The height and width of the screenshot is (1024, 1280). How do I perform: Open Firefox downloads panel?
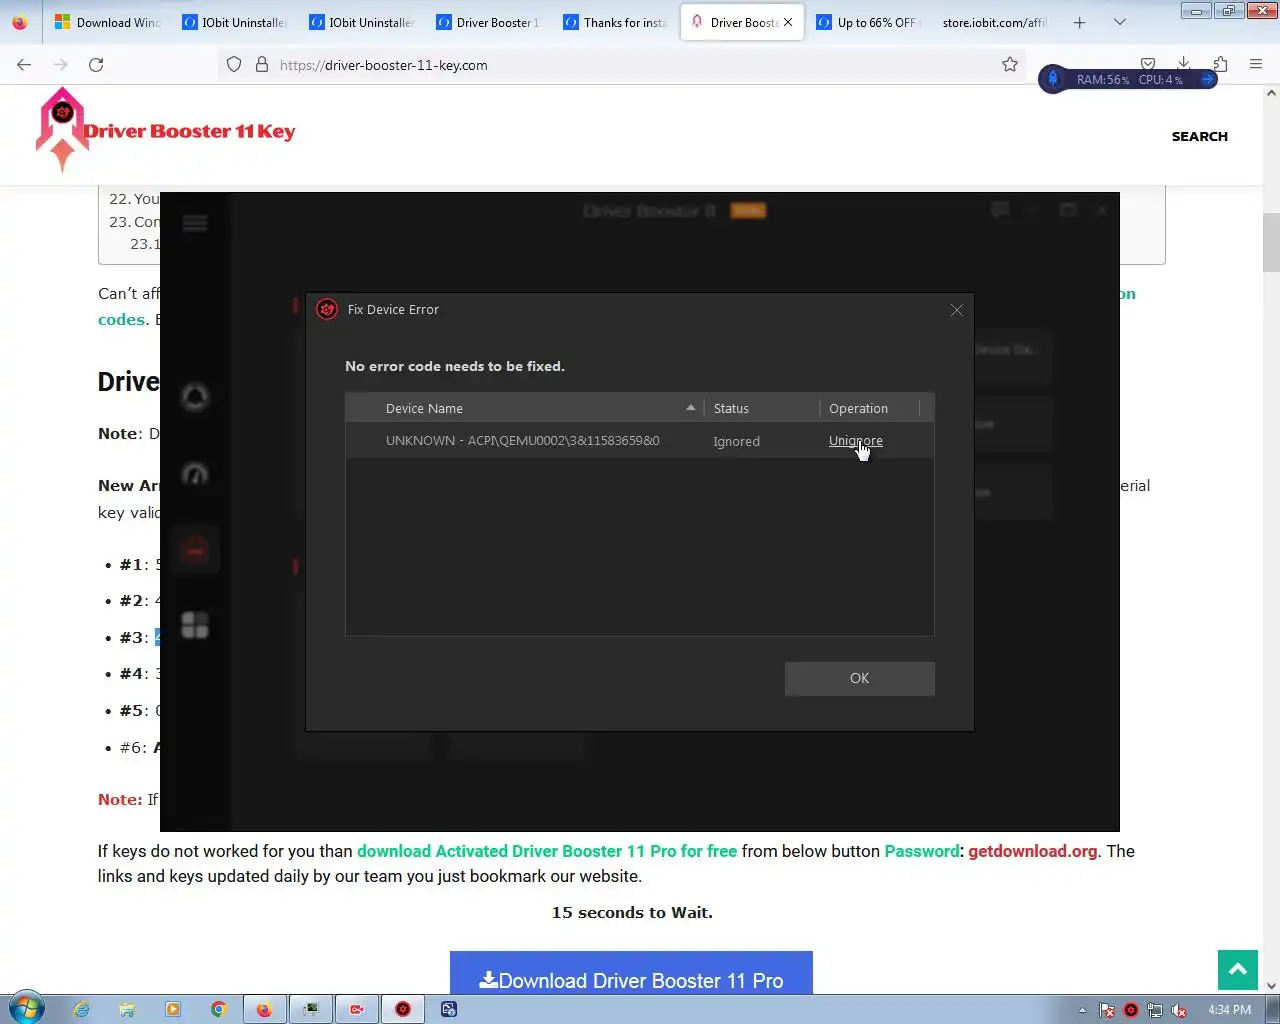tap(1184, 64)
